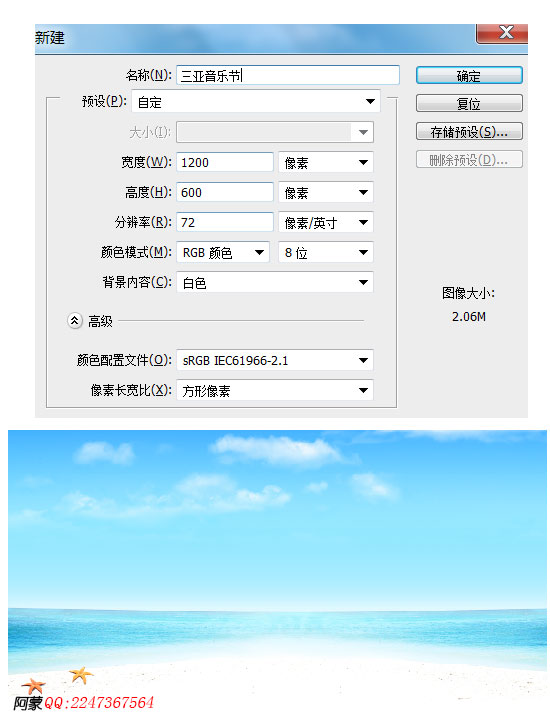550x718 pixels.
Task: Click the 2.06M image size value
Action: (468, 317)
